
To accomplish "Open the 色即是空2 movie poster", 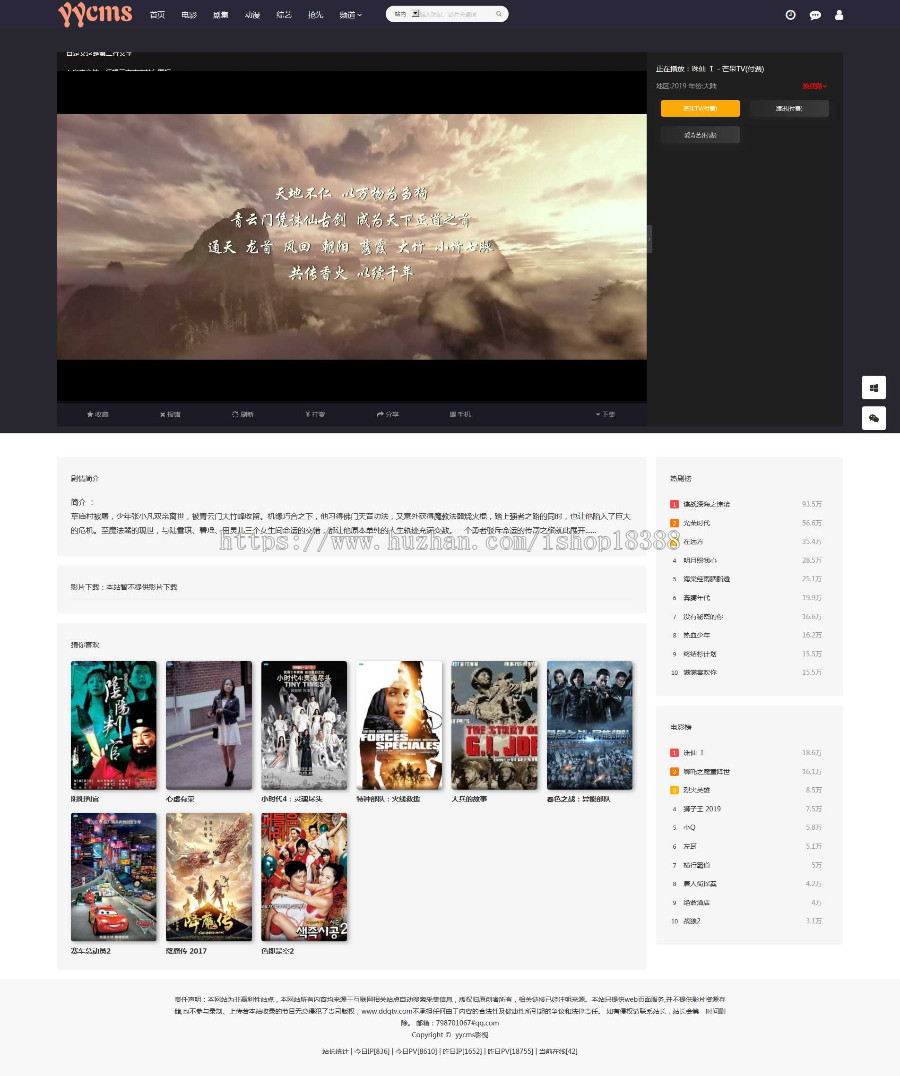I will [x=304, y=877].
